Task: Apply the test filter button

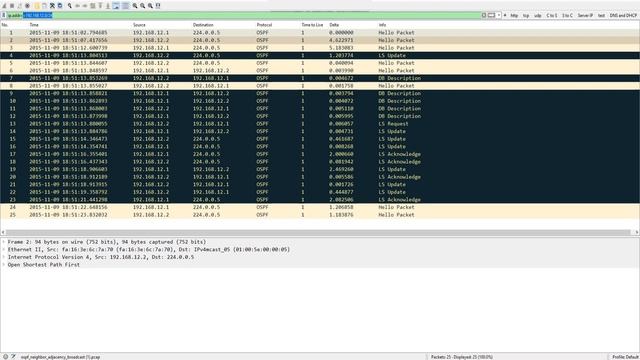Action: point(601,16)
